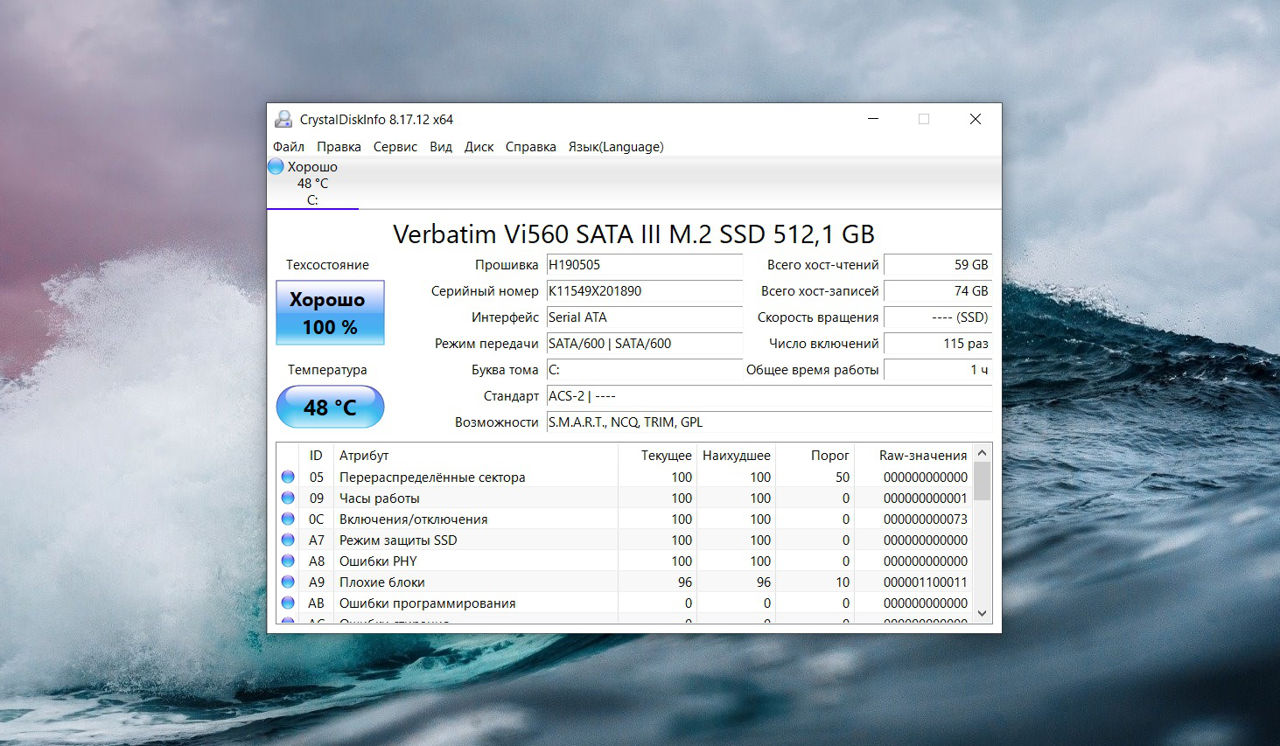Open the Вид menu
This screenshot has width=1280, height=746.
(x=441, y=146)
